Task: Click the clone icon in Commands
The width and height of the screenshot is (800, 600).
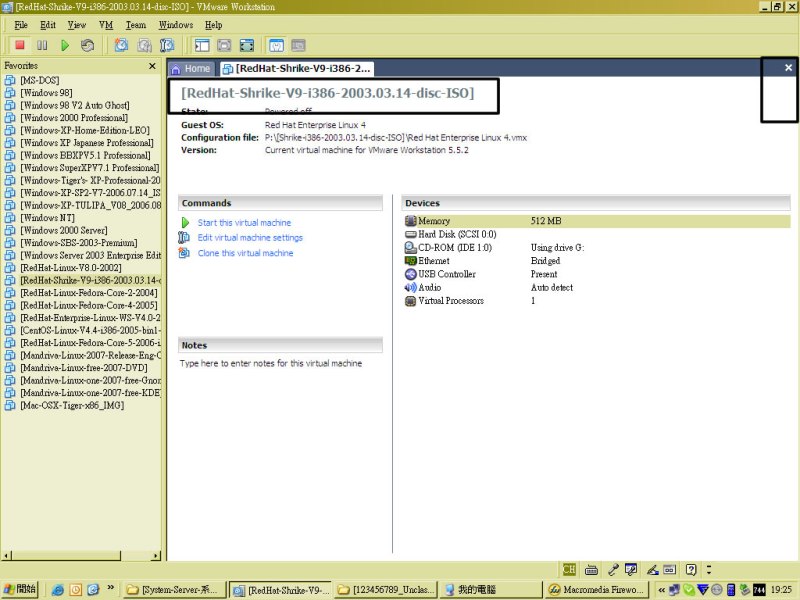Action: (184, 253)
